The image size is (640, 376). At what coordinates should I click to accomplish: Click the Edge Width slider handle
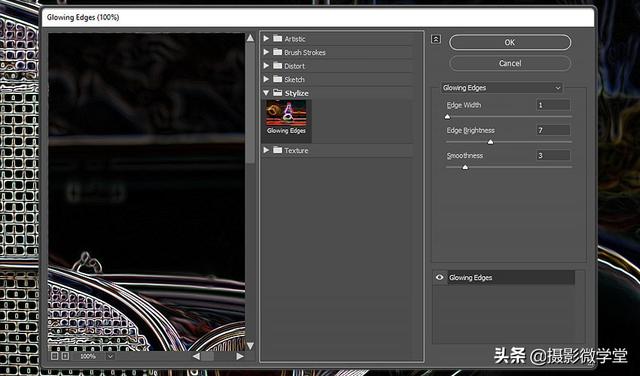[x=447, y=117]
